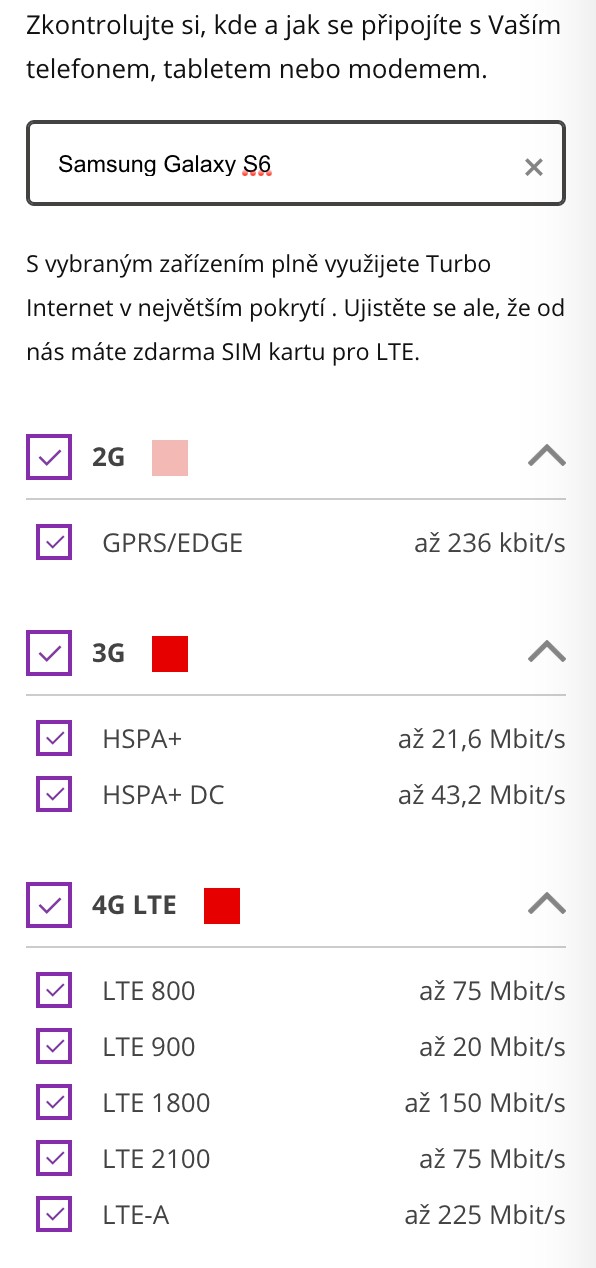Uncheck the GPRS/EDGE checkbox
This screenshot has width=596, height=1268.
pos(54,543)
